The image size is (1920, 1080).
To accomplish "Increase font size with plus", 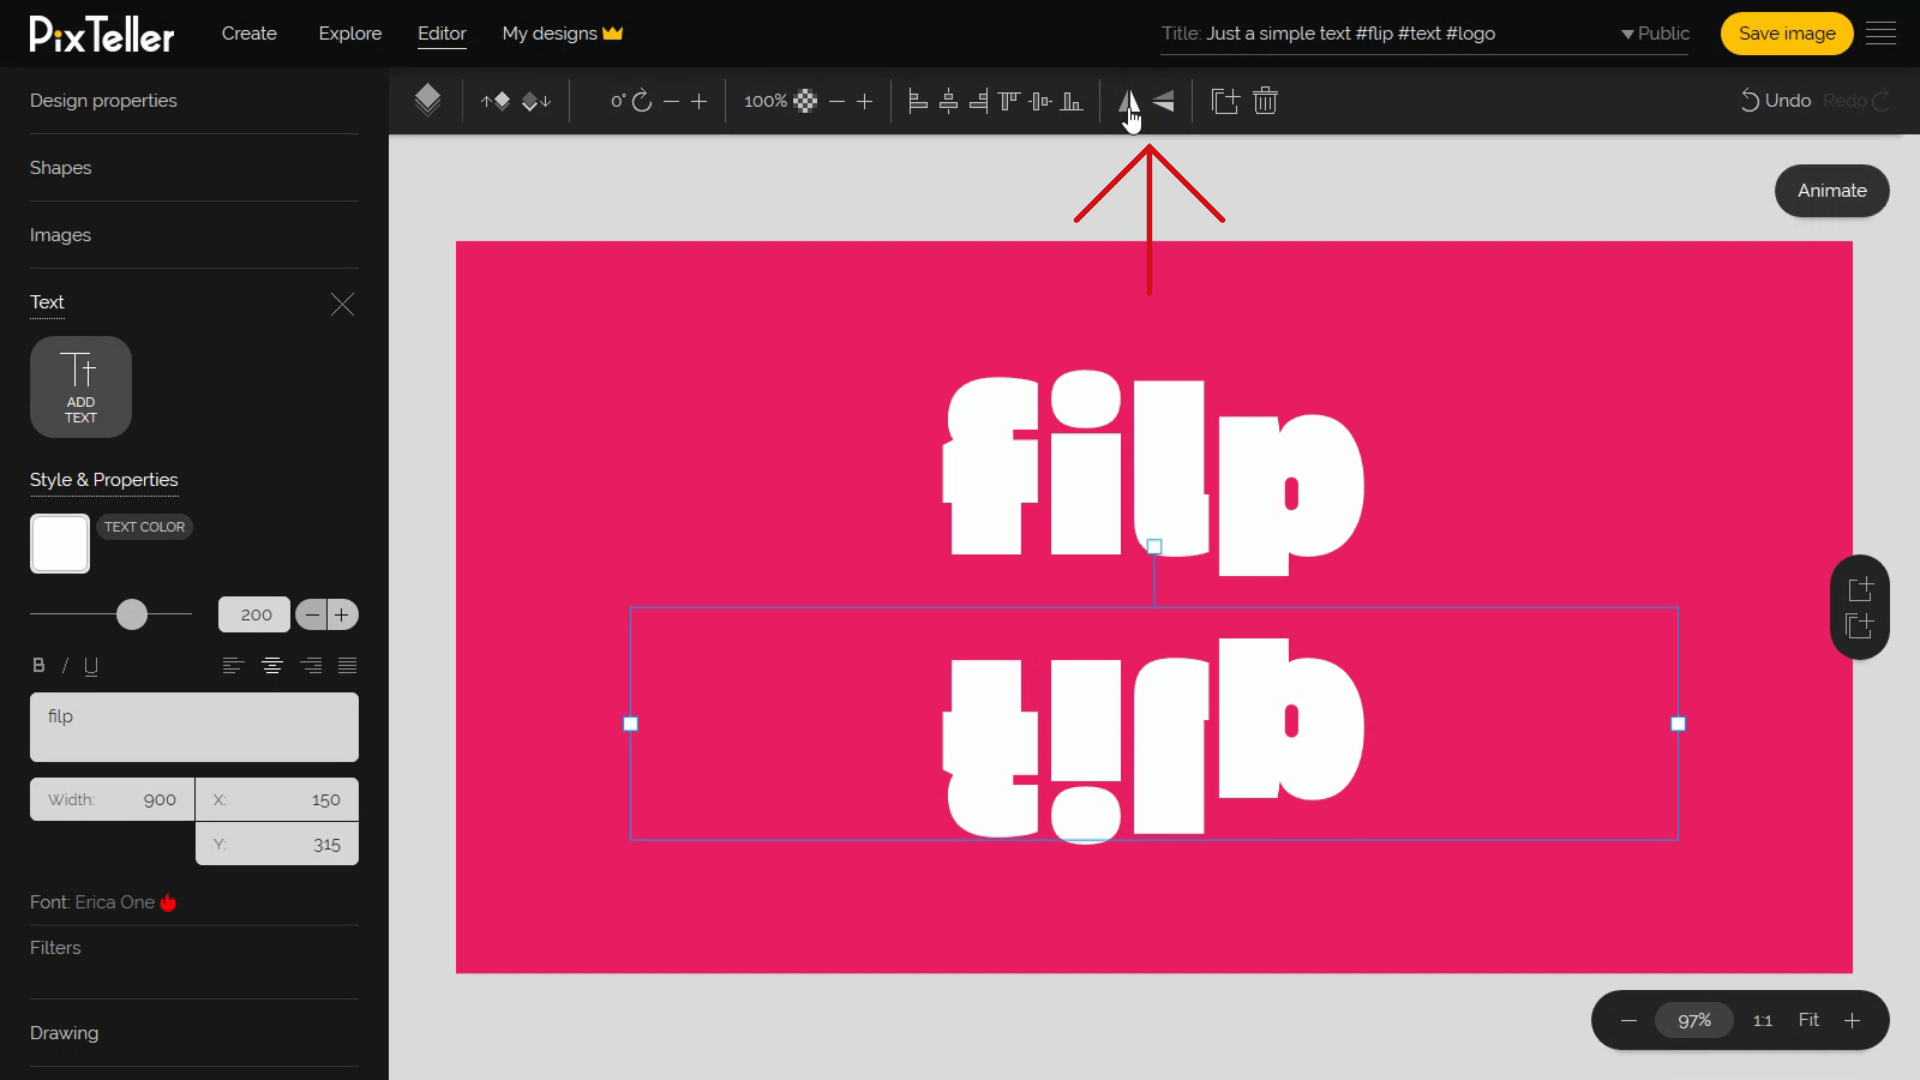I will (x=342, y=615).
